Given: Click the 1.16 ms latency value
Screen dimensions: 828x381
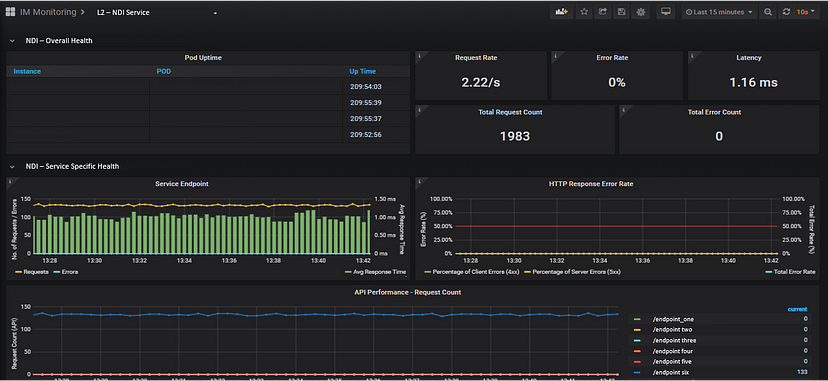Looking at the screenshot, I should click(x=753, y=82).
